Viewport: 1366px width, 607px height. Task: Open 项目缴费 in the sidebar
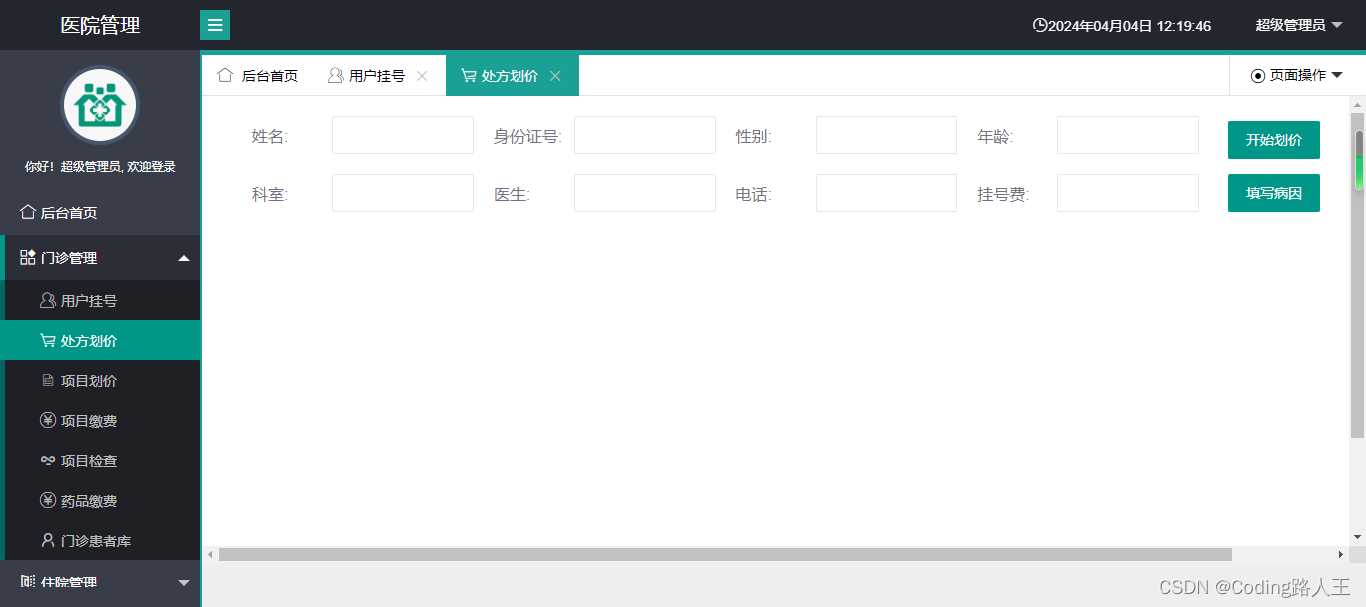(x=102, y=420)
